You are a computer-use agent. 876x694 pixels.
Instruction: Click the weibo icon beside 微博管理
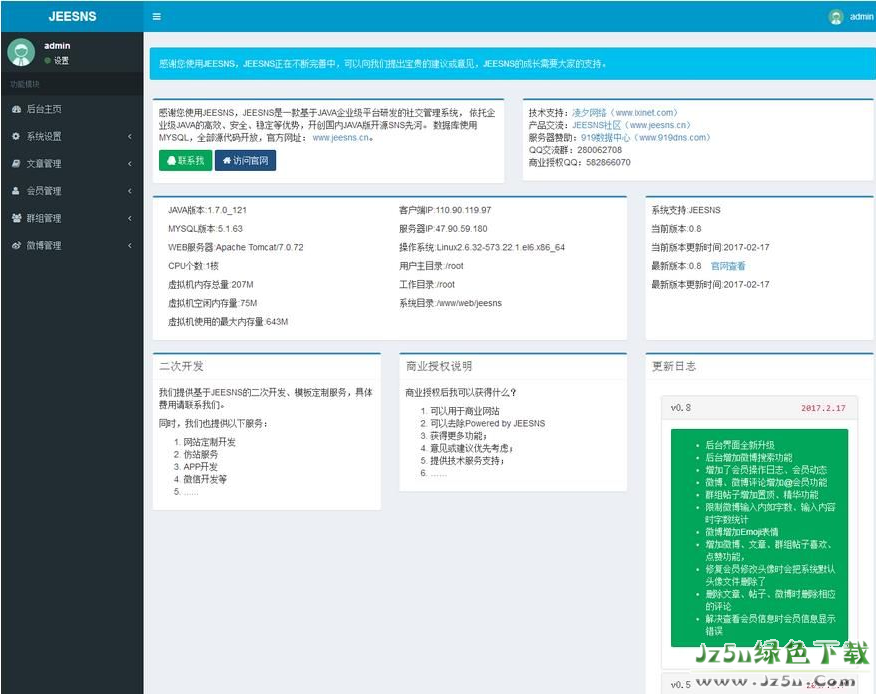(16, 245)
